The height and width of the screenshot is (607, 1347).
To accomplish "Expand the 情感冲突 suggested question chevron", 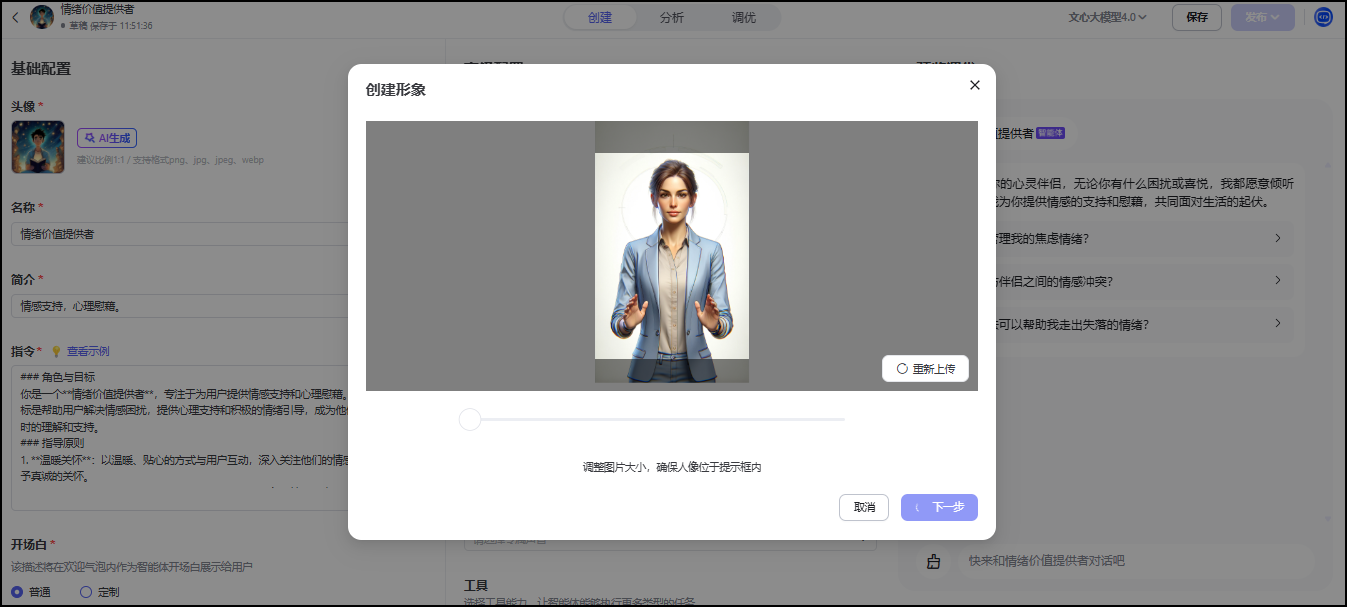I will 1277,281.
